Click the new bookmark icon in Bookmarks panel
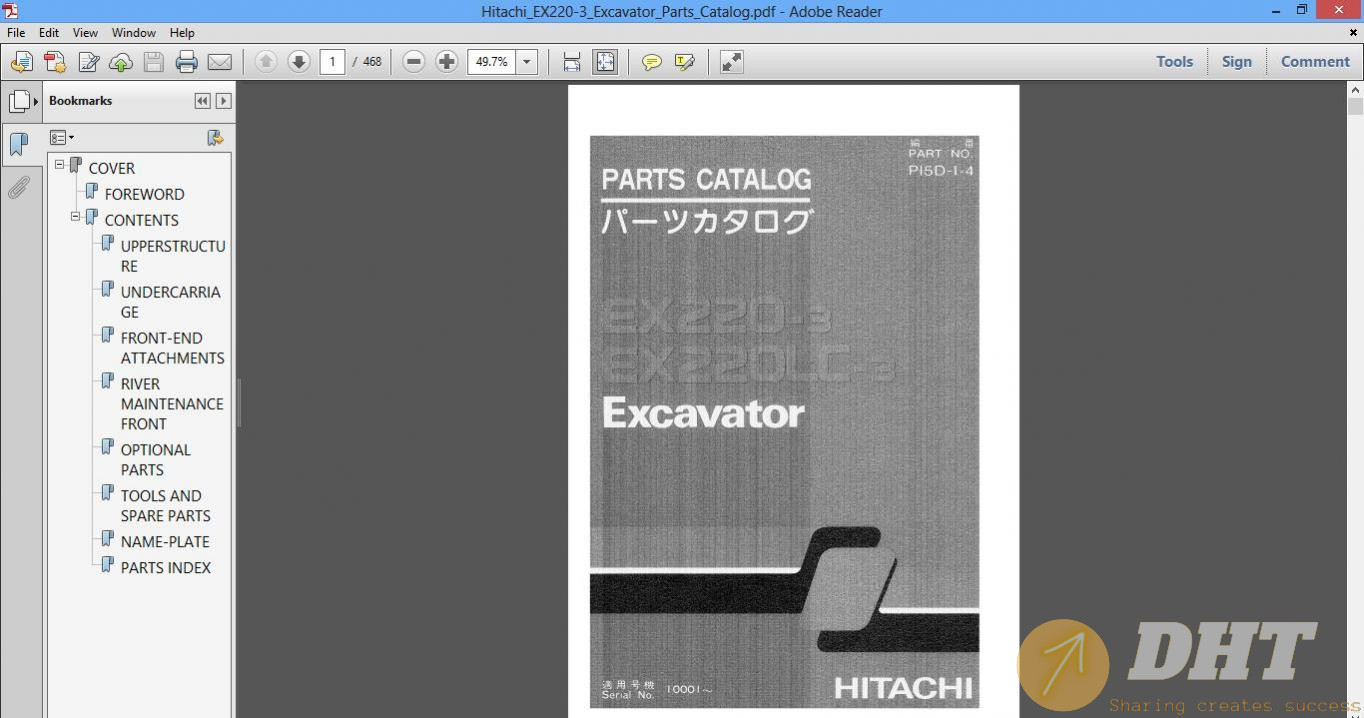Image resolution: width=1364 pixels, height=718 pixels. [x=214, y=138]
